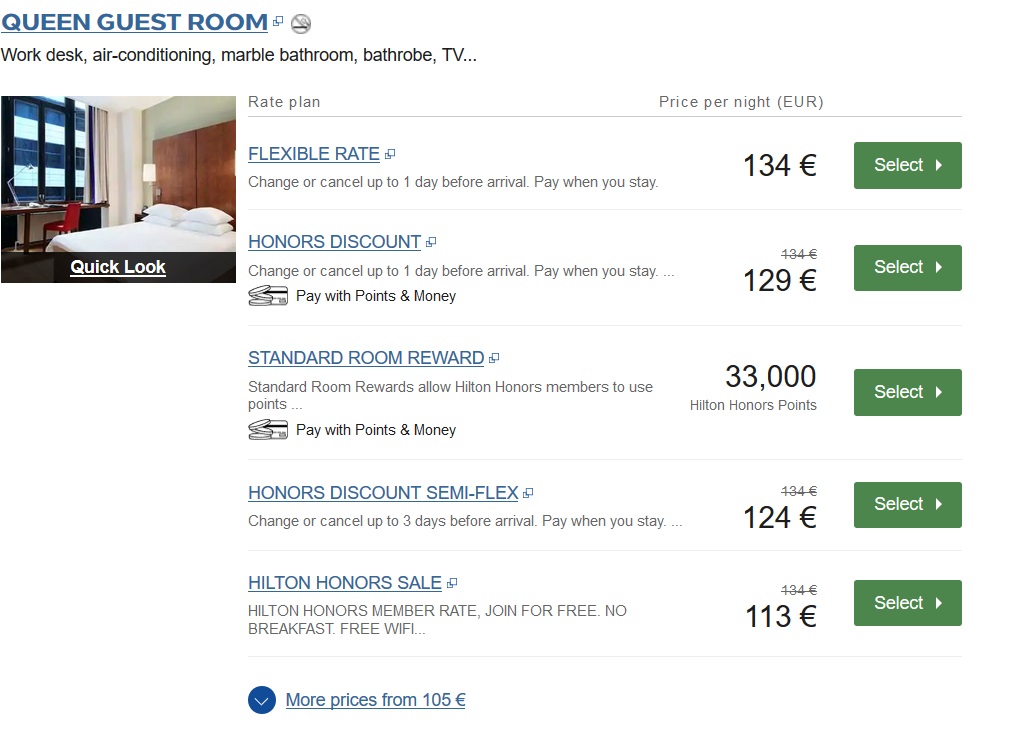The height and width of the screenshot is (734, 1032).
Task: Open the Queen Guest Room title link
Action: (134, 22)
